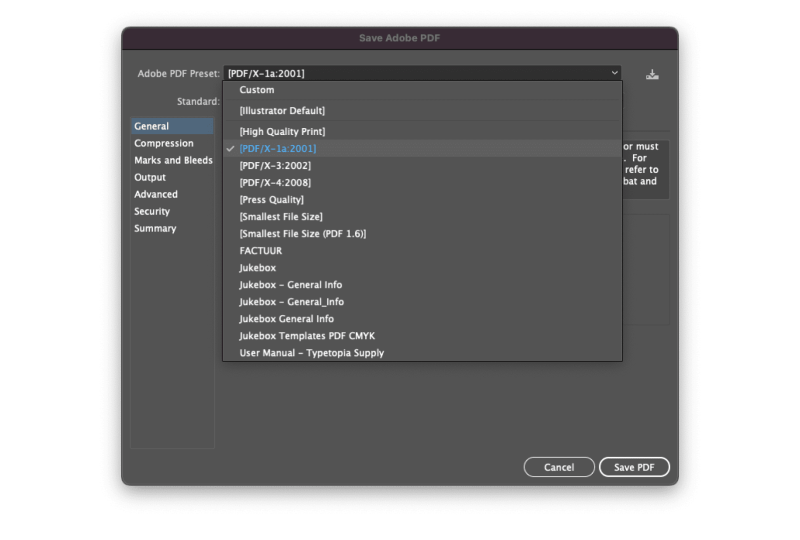Select the plain Jukebox preset

click(x=422, y=268)
